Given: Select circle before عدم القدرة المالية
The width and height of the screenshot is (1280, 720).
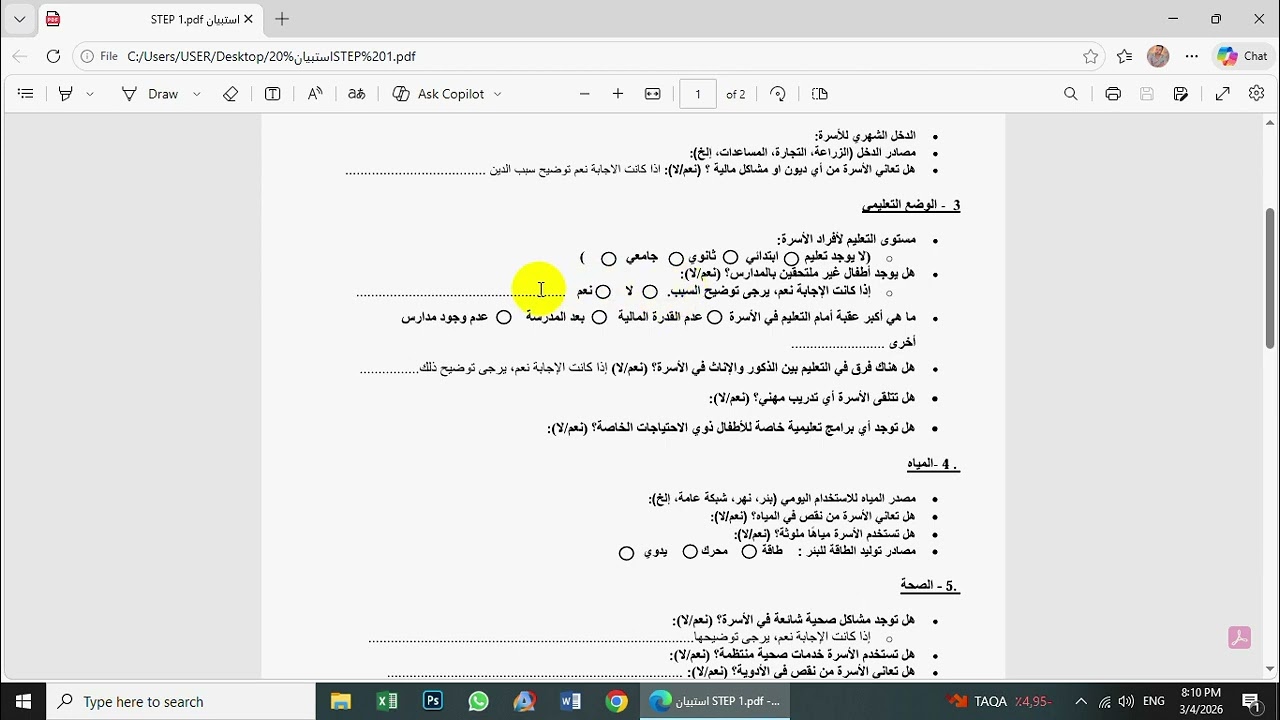Looking at the screenshot, I should click(715, 317).
